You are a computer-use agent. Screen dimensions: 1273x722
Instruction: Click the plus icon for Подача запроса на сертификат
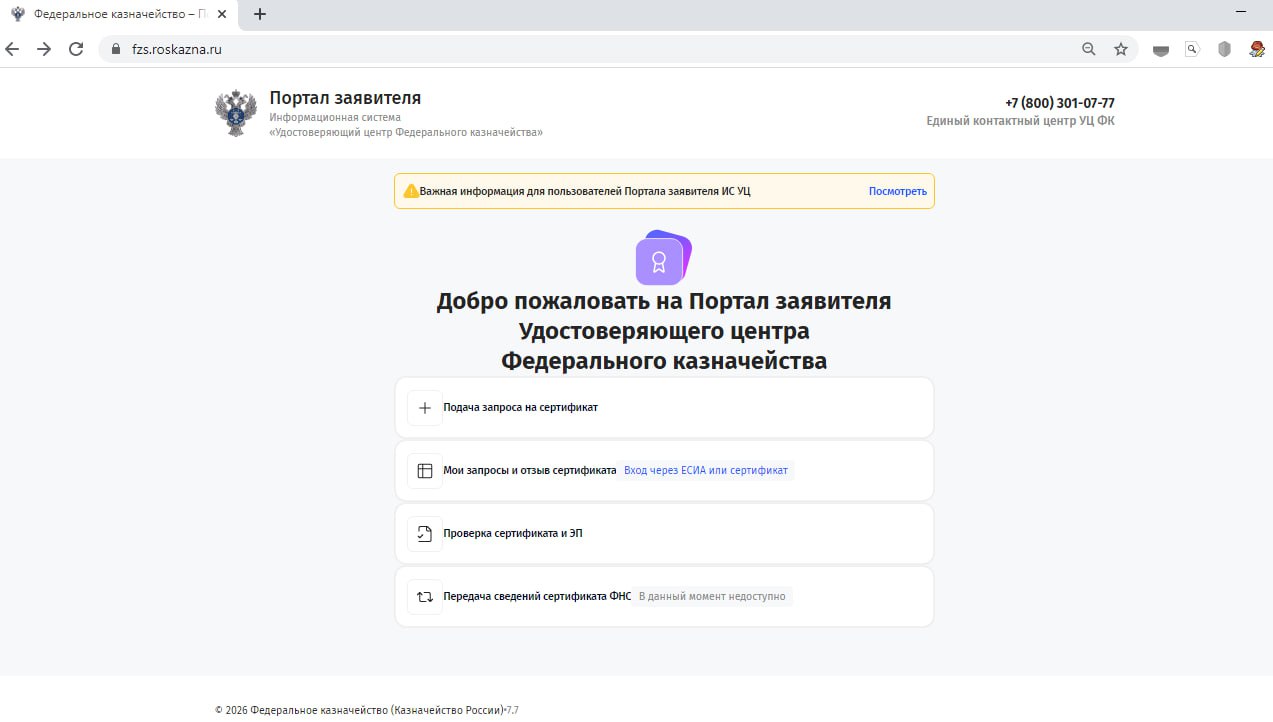coord(425,408)
